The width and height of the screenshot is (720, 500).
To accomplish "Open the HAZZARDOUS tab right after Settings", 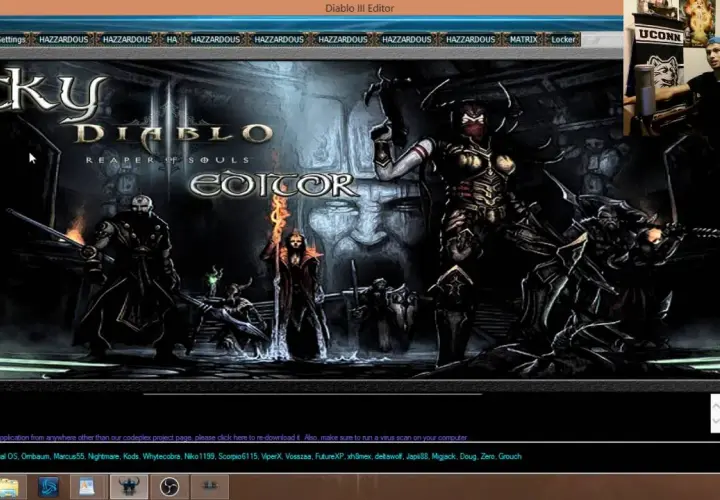I will (x=63, y=39).
